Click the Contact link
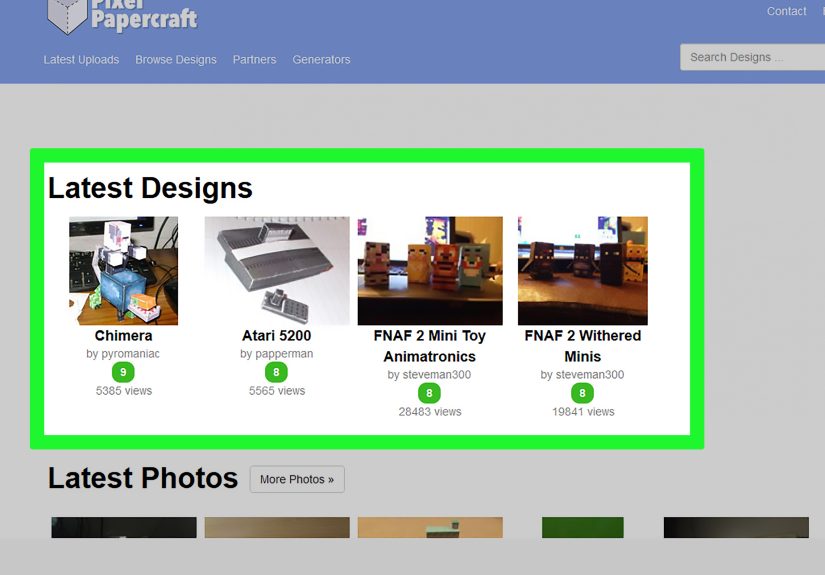Image resolution: width=825 pixels, height=575 pixels. coord(786,11)
